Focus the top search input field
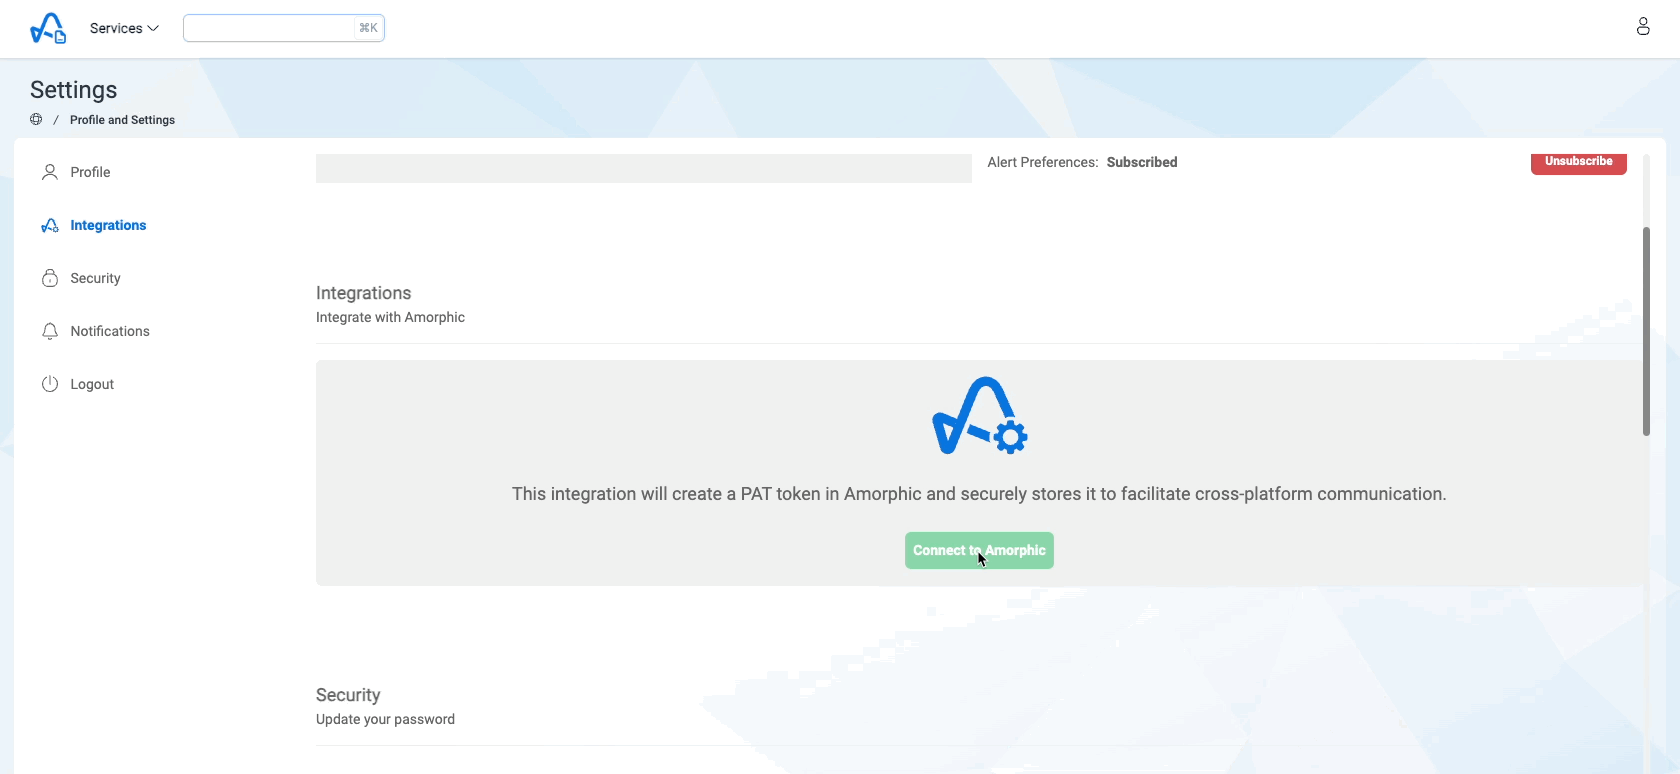The width and height of the screenshot is (1680, 774). click(x=284, y=28)
